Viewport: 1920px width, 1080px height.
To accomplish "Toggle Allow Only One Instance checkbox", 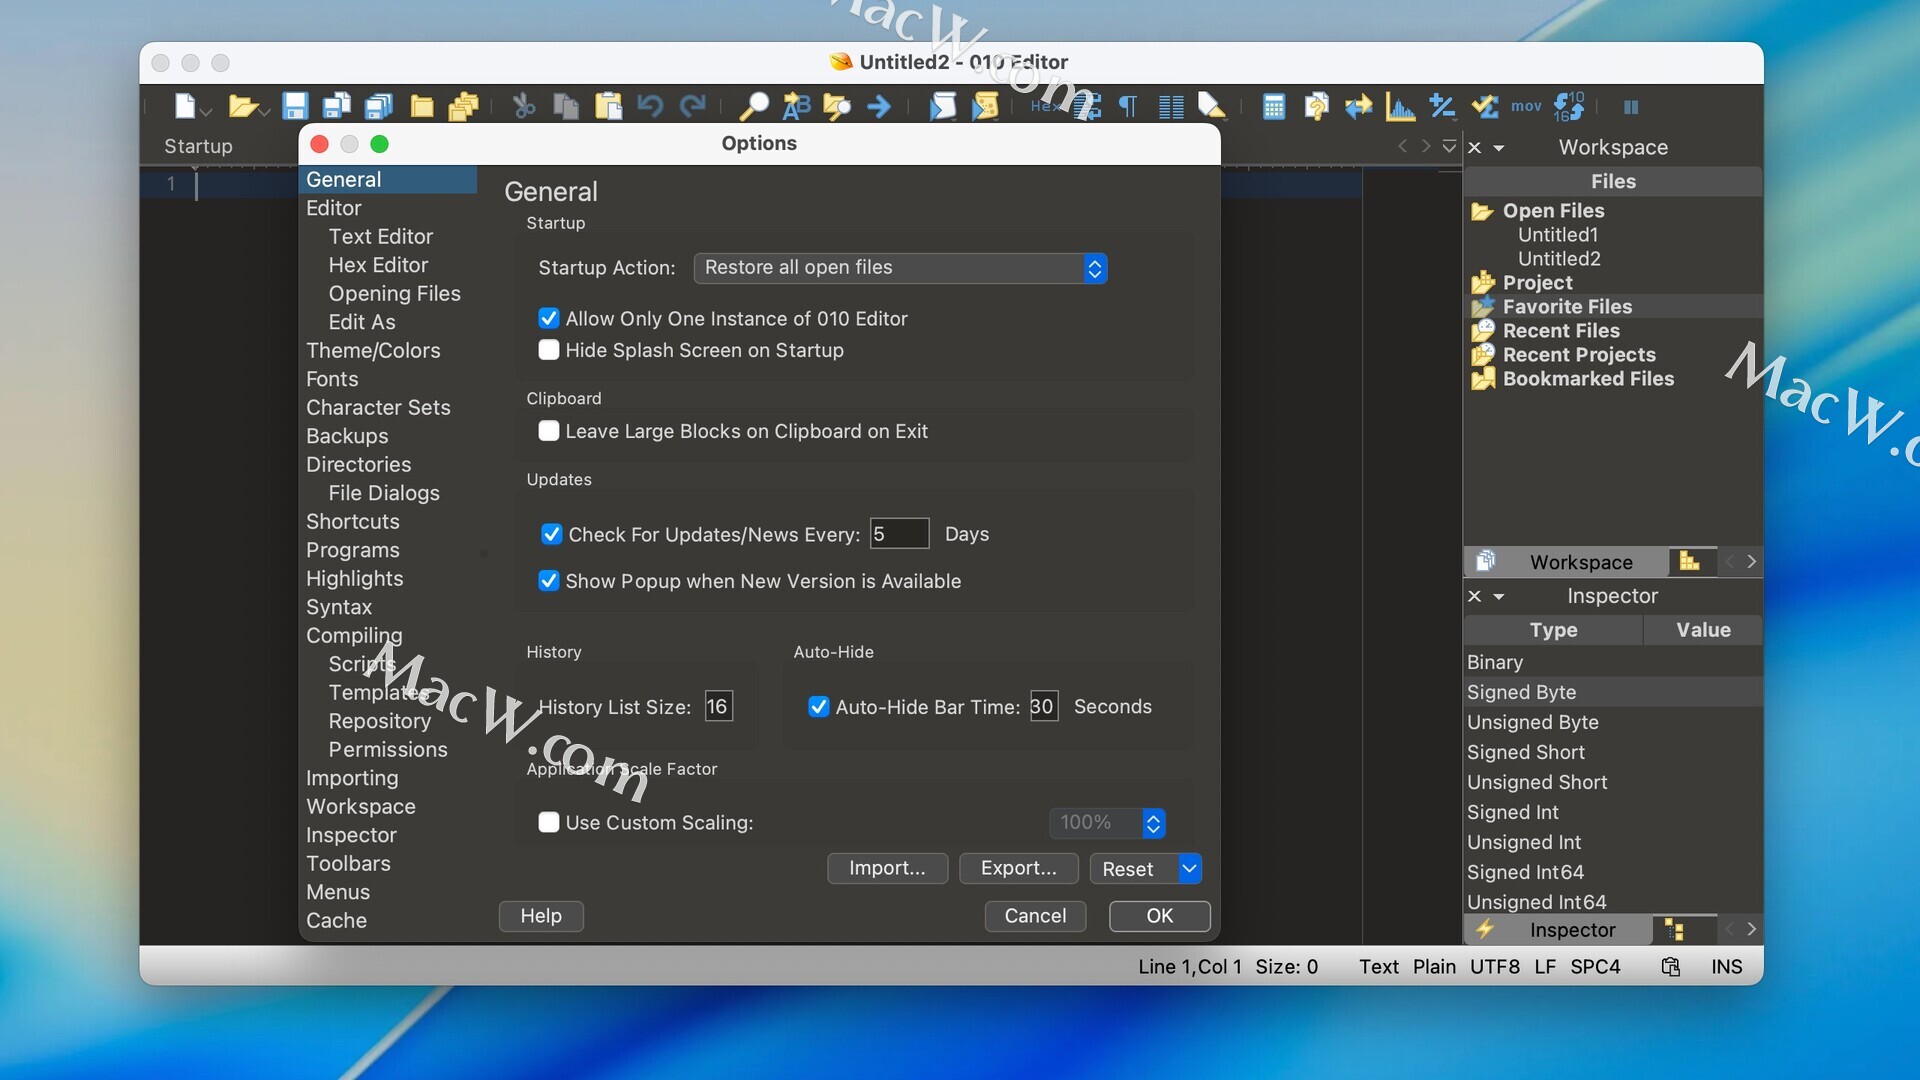I will [548, 318].
